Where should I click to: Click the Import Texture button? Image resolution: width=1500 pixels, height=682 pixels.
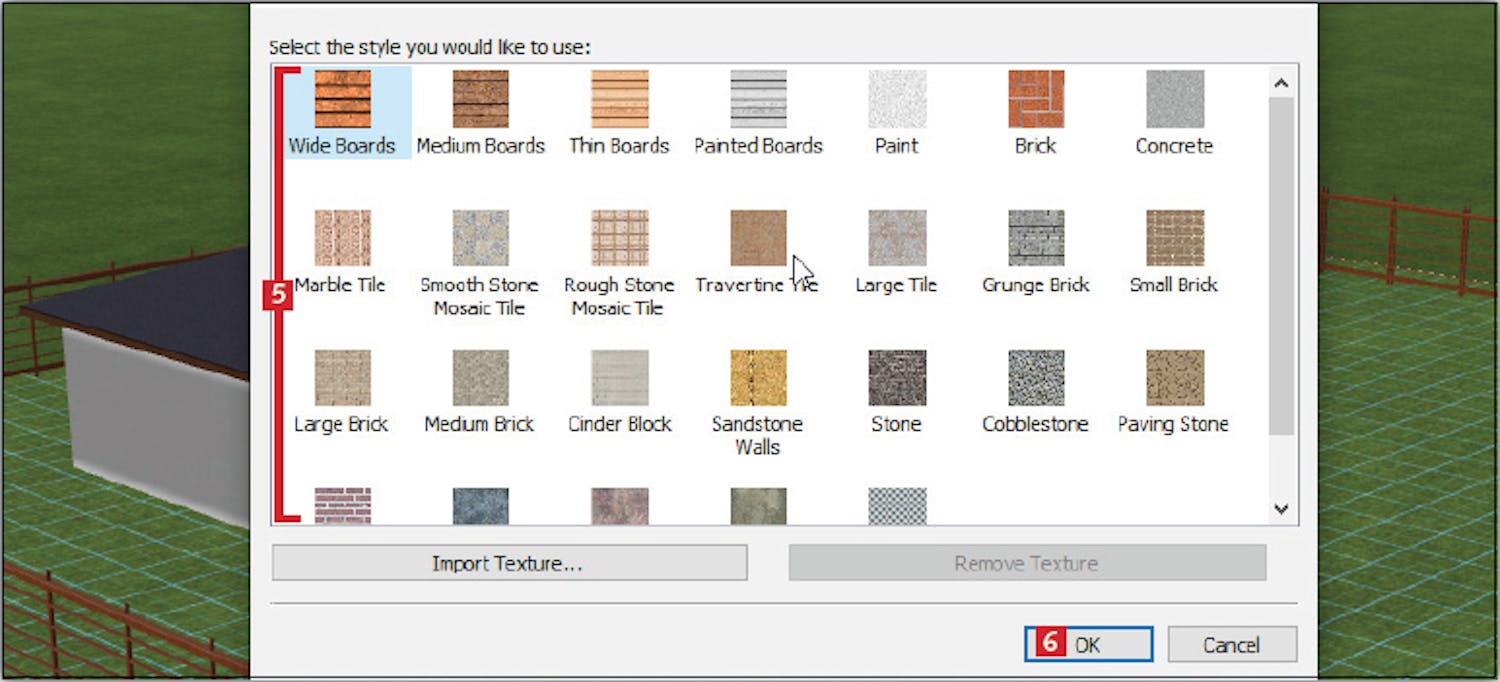509,563
